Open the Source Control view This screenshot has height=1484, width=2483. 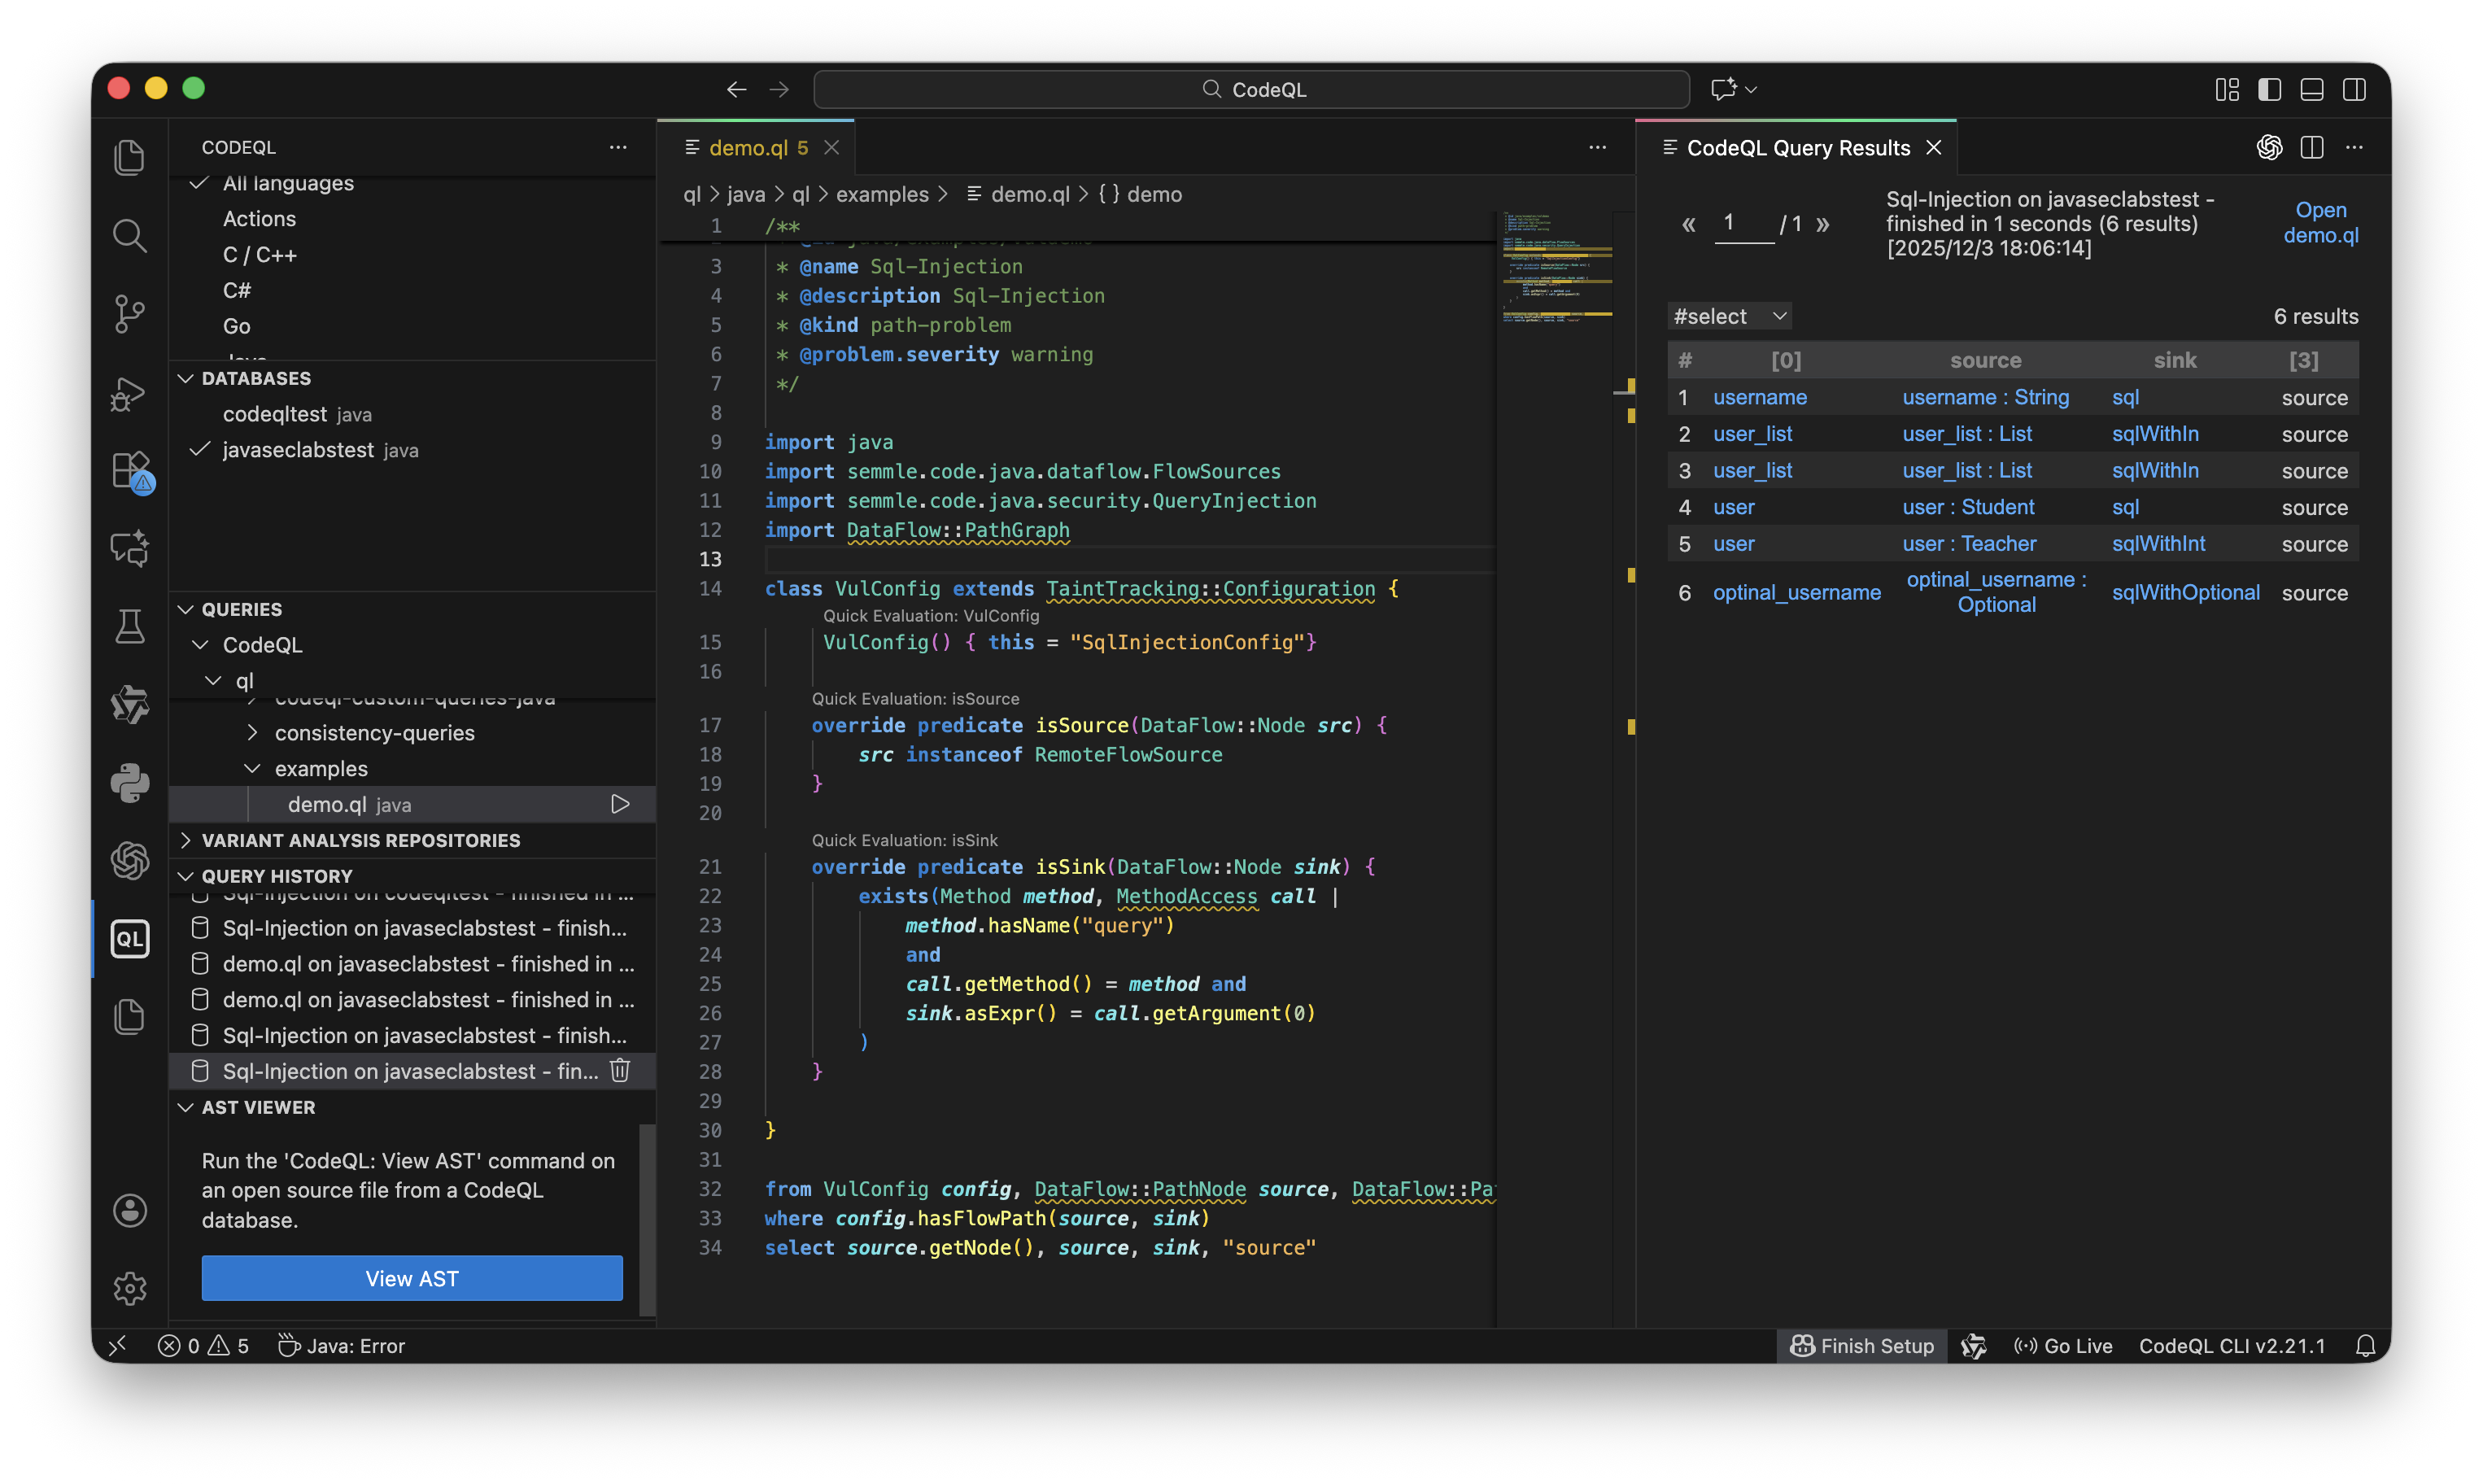130,314
